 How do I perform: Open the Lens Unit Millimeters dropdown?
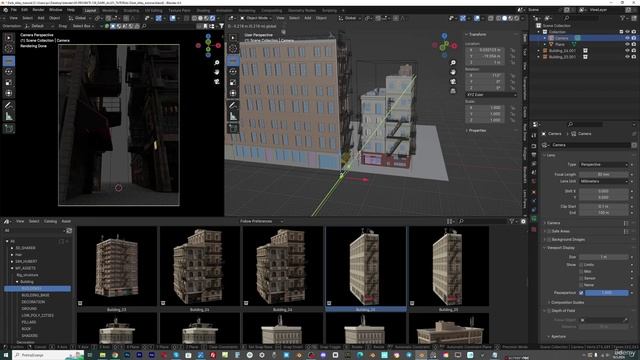603,181
